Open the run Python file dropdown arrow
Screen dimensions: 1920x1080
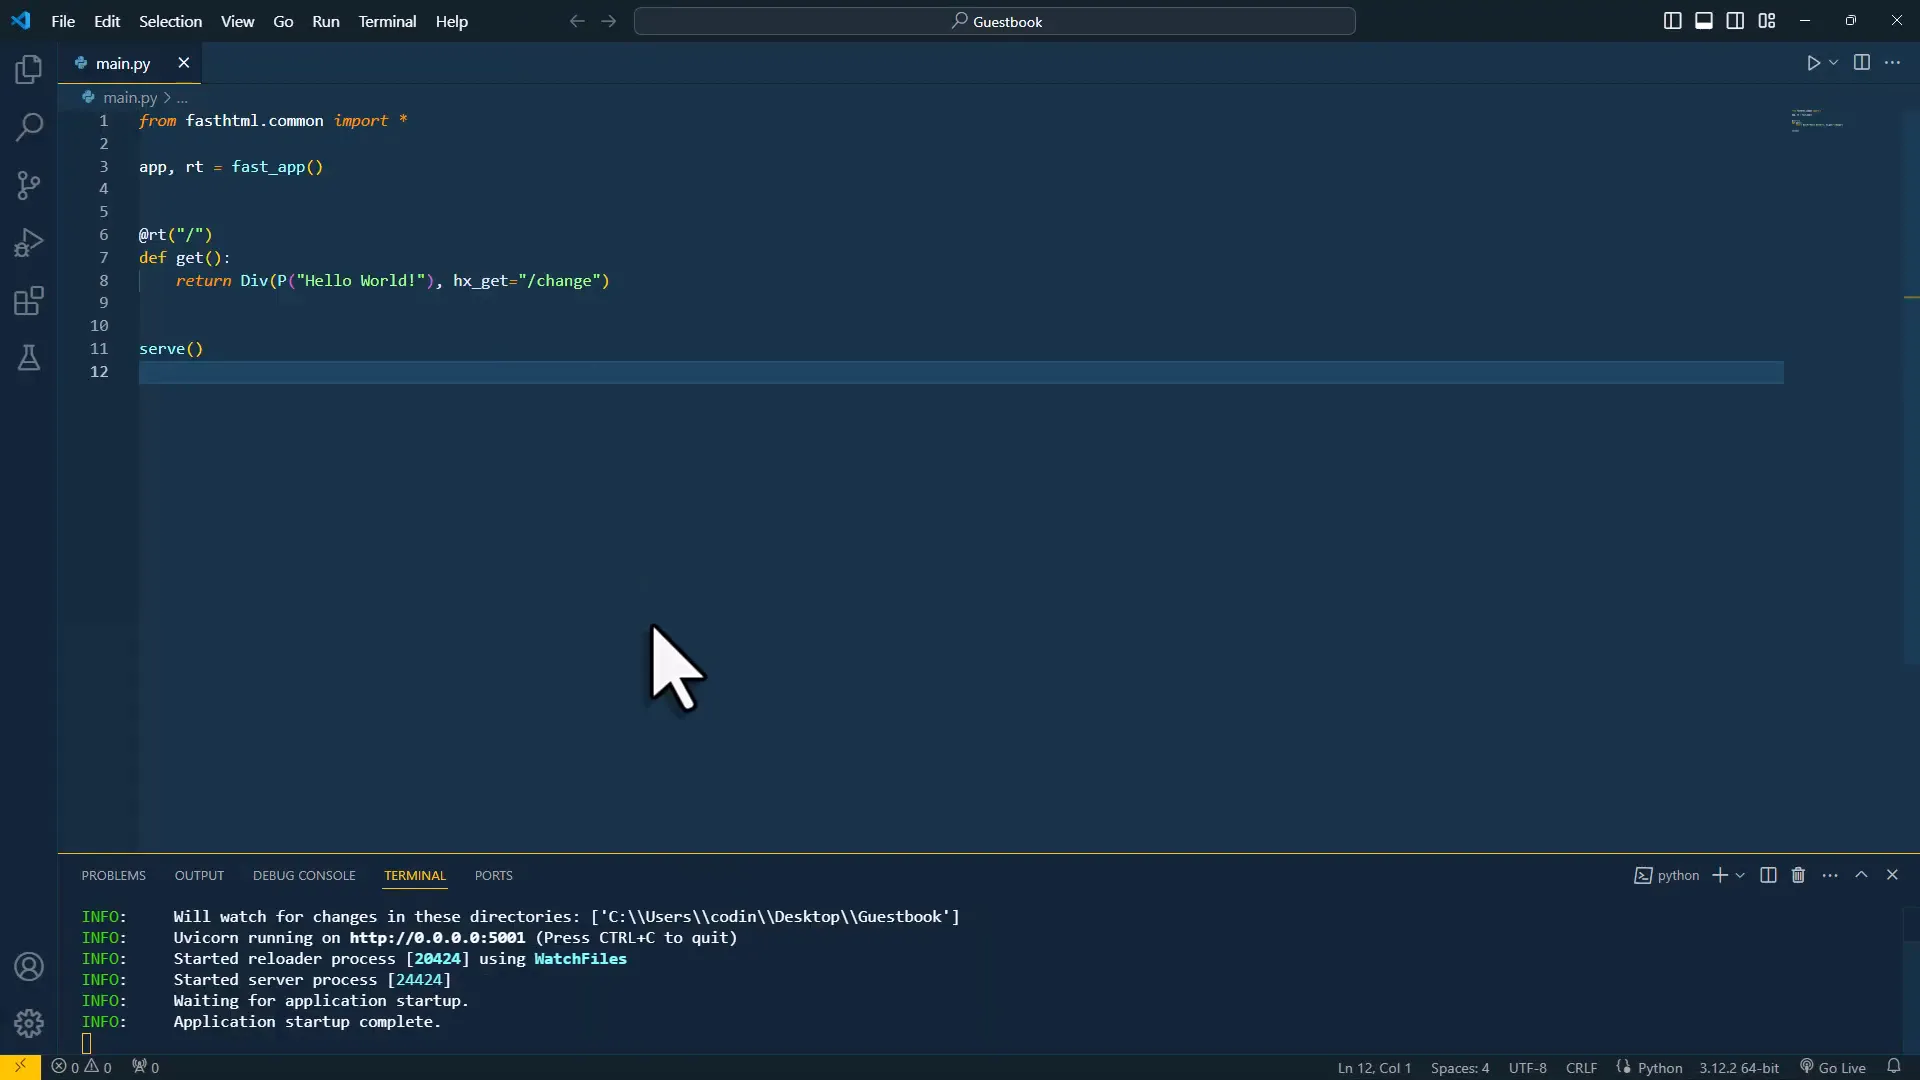point(1833,62)
